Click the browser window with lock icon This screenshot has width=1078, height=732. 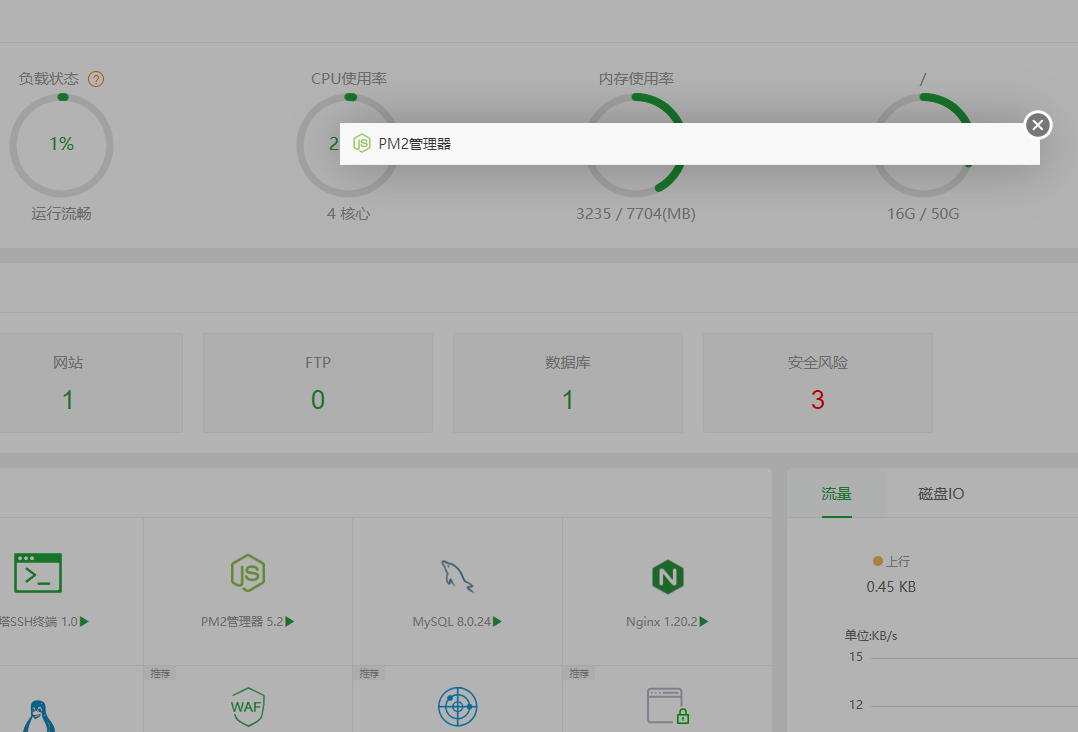pyautogui.click(x=668, y=706)
